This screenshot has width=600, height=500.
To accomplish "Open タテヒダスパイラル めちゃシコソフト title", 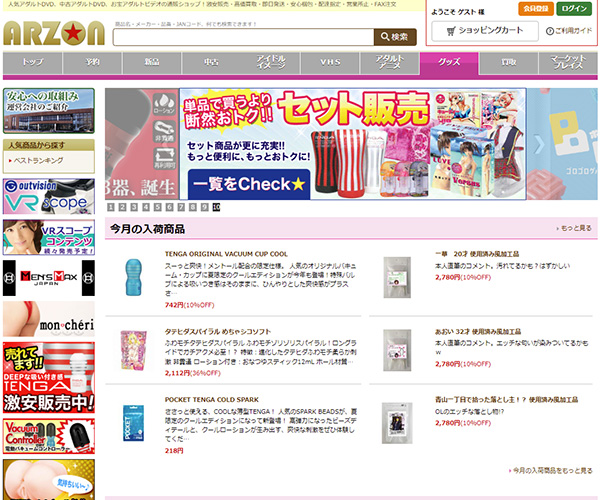I will (x=218, y=332).
